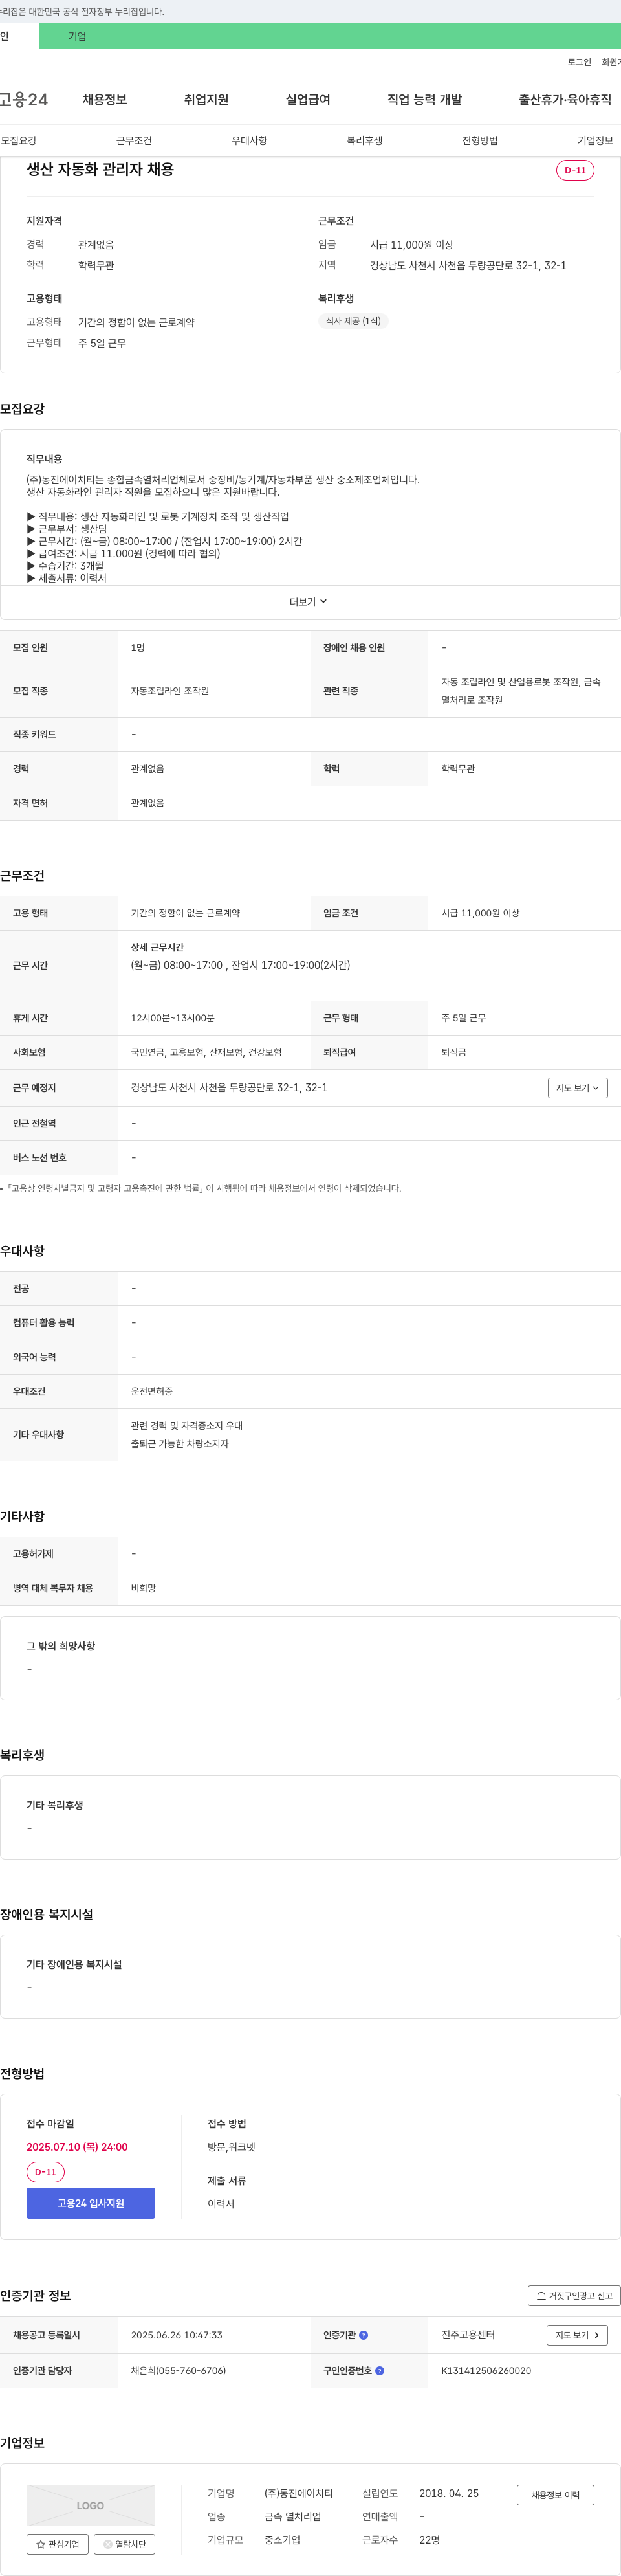Open the 직업 능력 개발 menu
Image resolution: width=621 pixels, height=2576 pixels.
tap(424, 99)
